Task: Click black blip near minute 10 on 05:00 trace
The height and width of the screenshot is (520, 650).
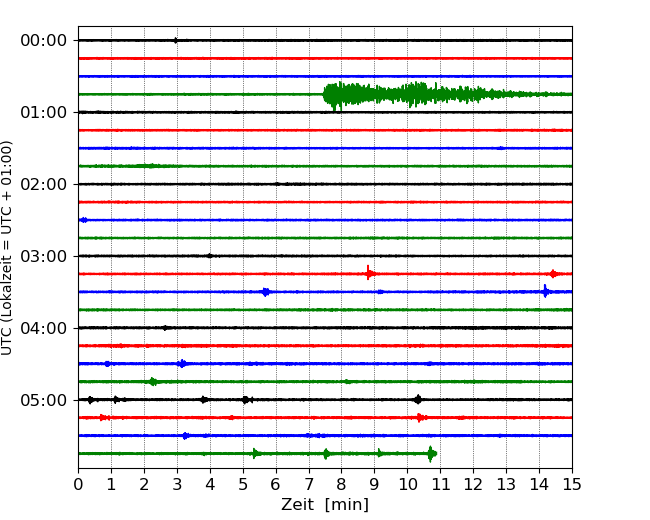Action: pyautogui.click(x=418, y=400)
